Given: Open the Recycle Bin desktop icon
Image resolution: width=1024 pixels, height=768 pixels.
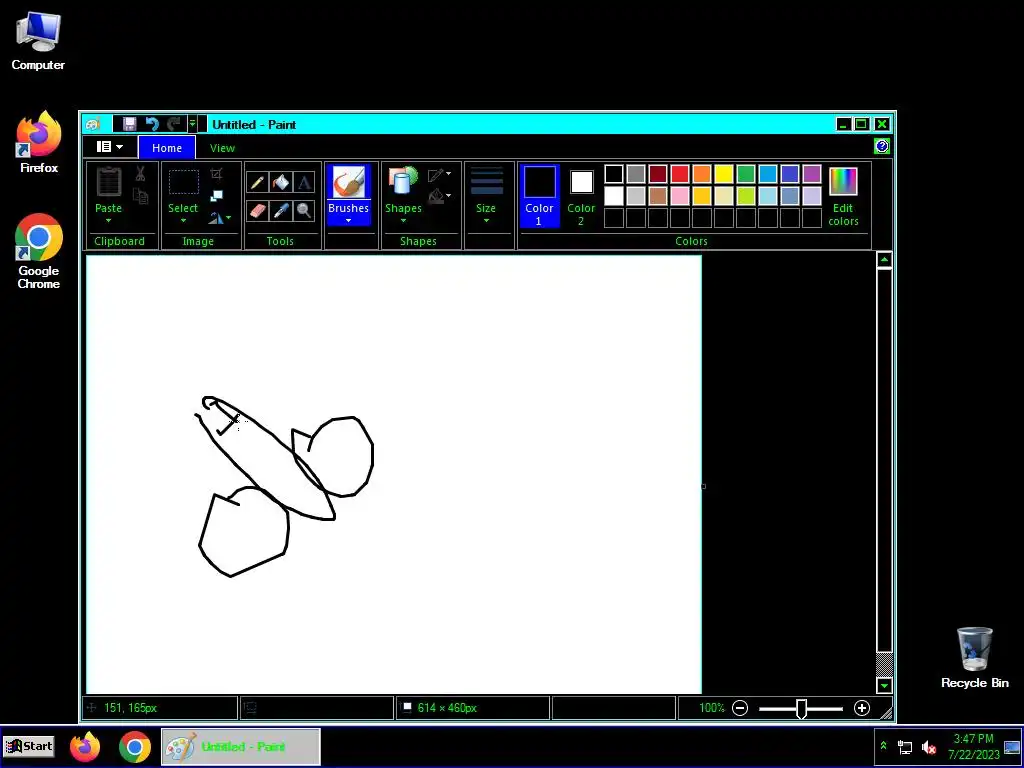Looking at the screenshot, I should (974, 658).
